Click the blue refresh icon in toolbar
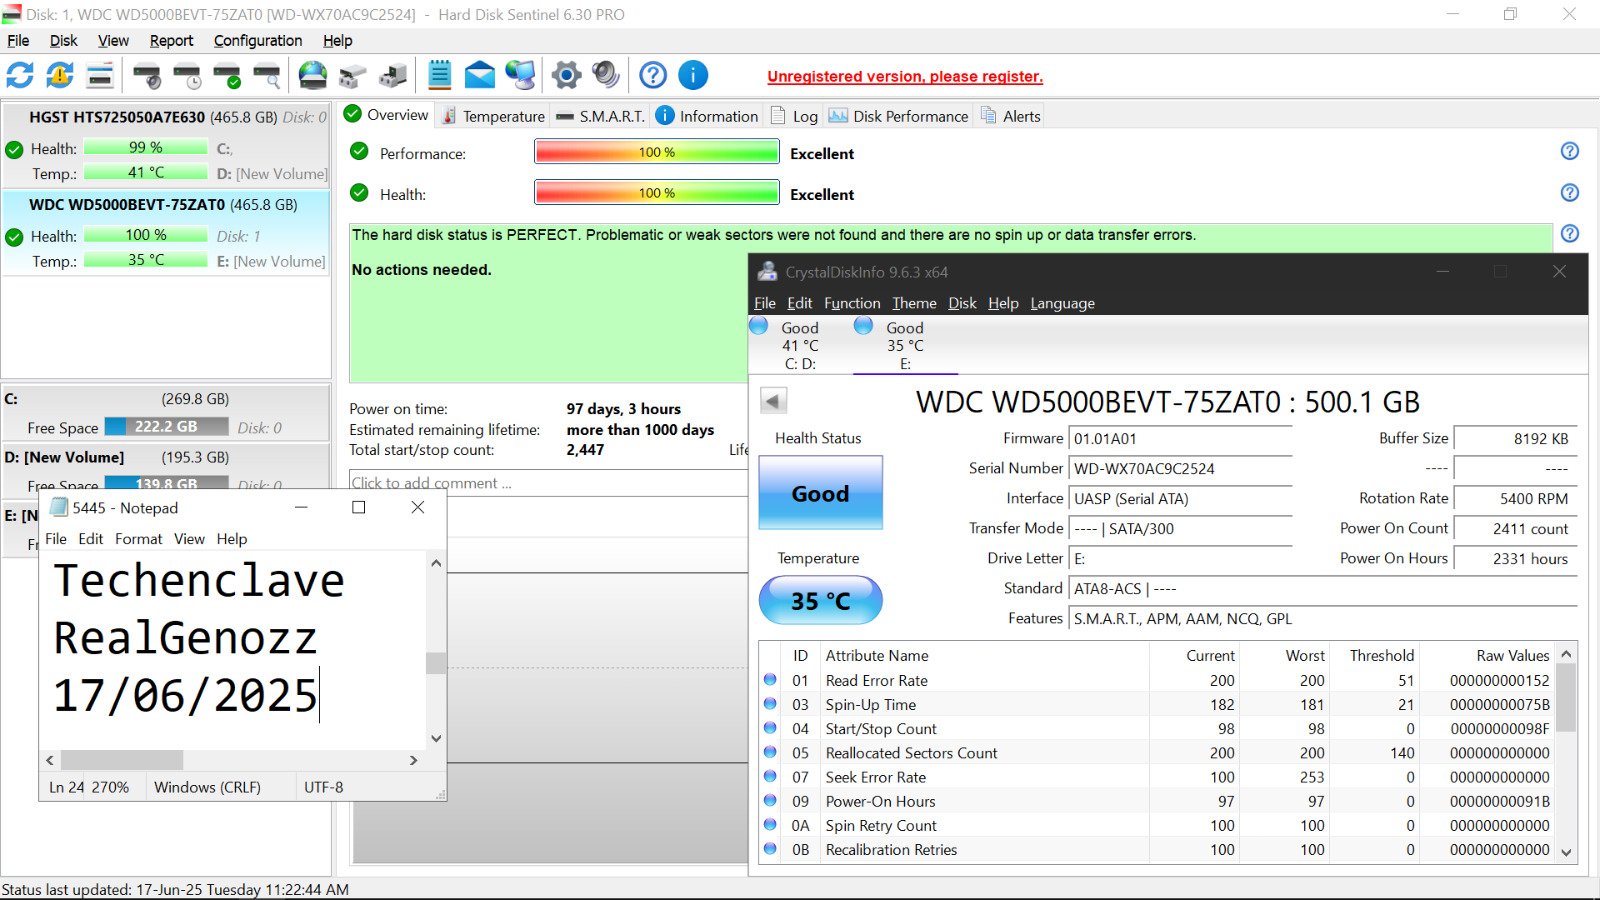Image resolution: width=1600 pixels, height=900 pixels. 20,75
